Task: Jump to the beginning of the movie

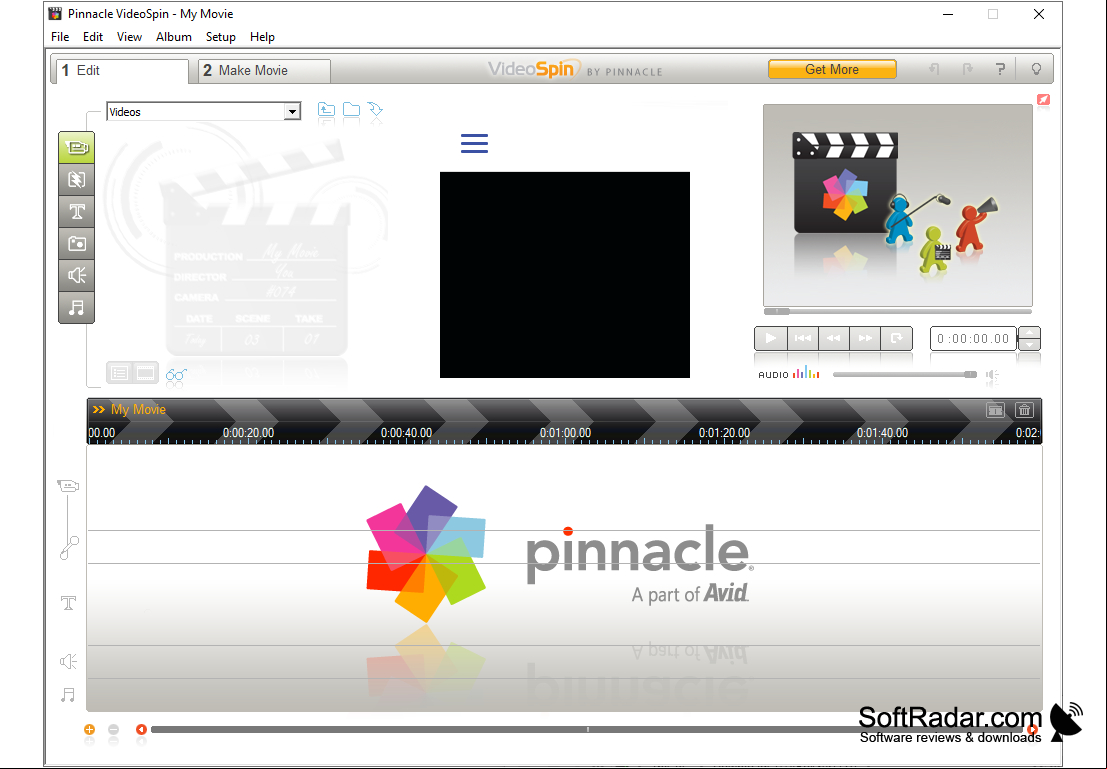Action: (803, 338)
